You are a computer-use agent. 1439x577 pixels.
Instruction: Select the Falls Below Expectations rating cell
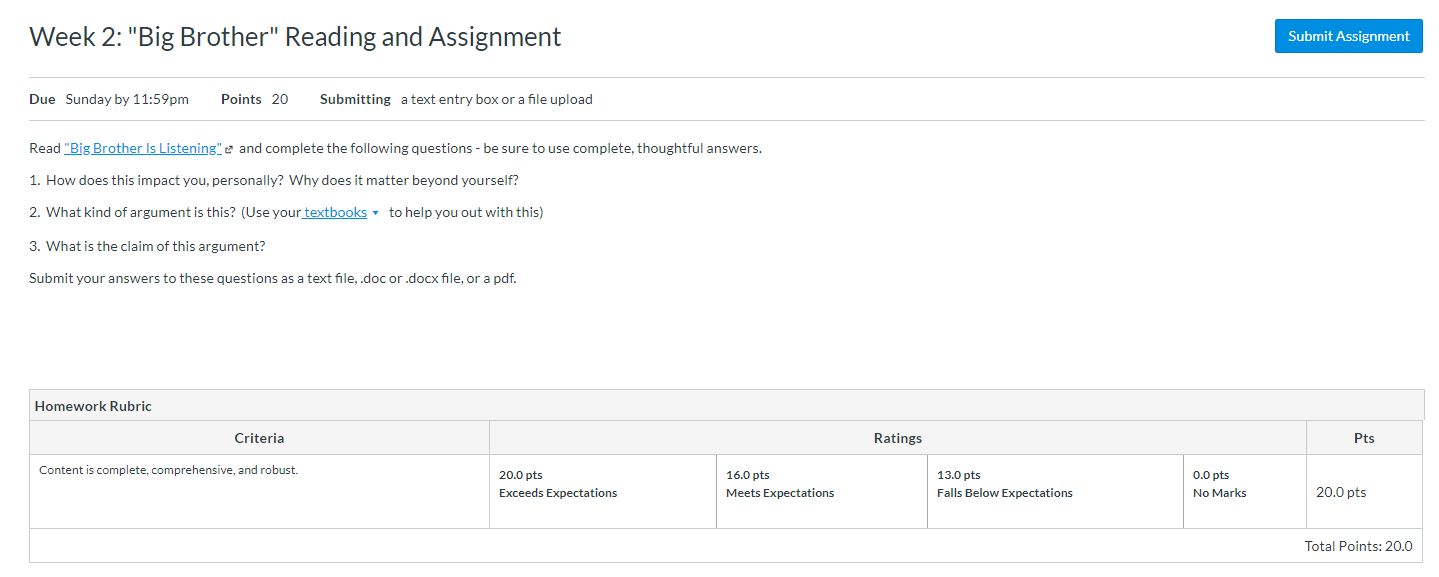coord(1055,491)
